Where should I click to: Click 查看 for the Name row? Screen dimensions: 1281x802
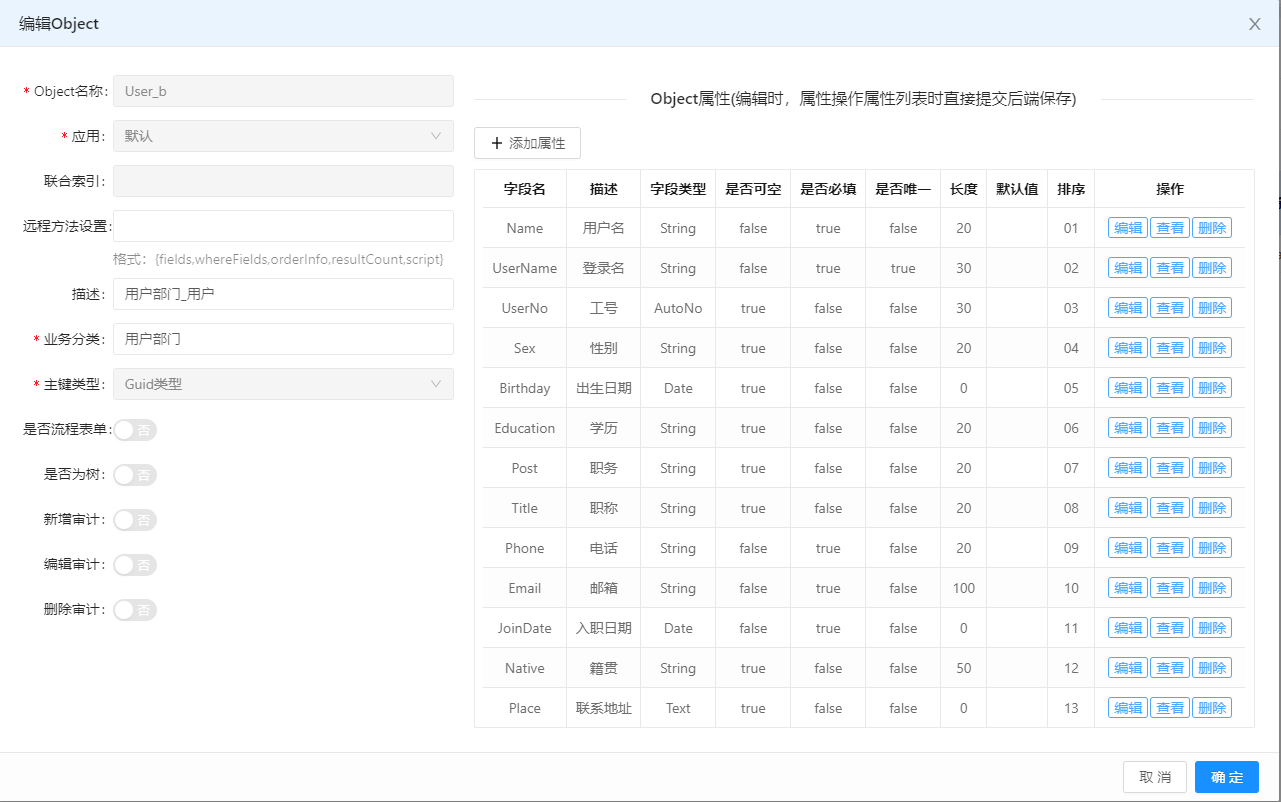point(1170,228)
